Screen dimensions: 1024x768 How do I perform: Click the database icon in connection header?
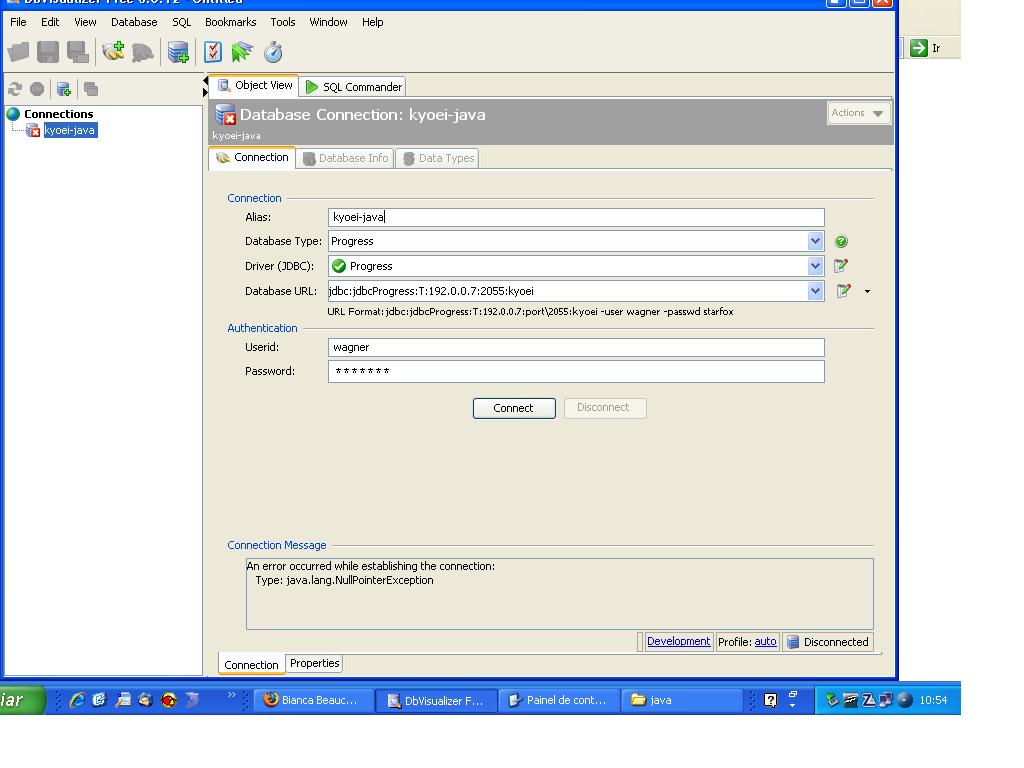[x=225, y=114]
